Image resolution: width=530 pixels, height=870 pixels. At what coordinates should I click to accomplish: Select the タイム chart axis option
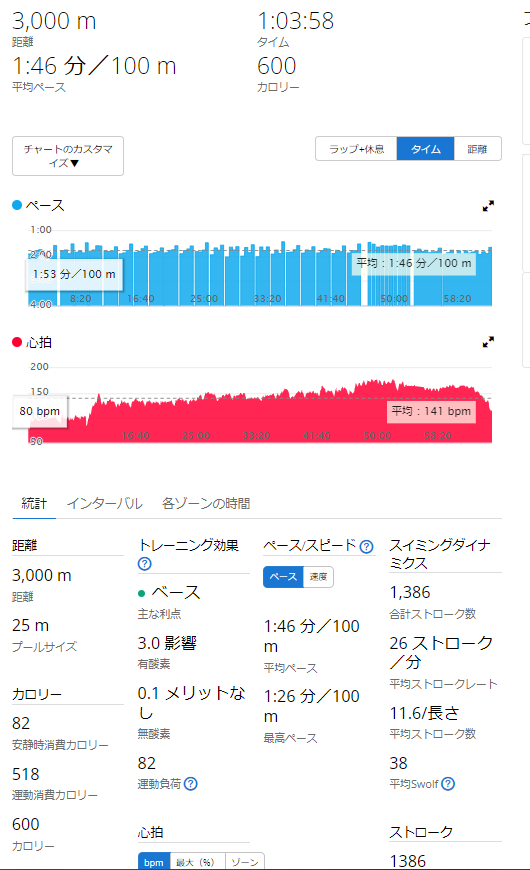click(x=426, y=149)
